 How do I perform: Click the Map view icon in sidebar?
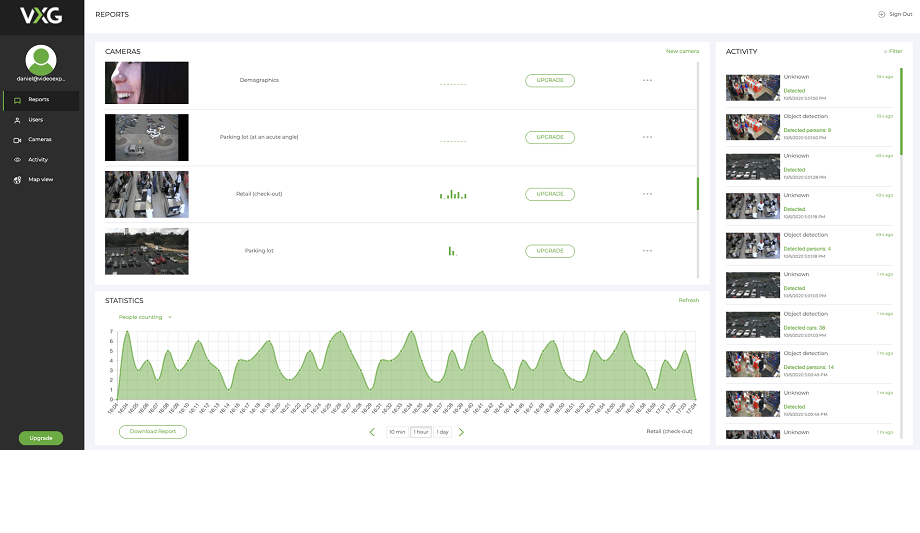[17, 180]
